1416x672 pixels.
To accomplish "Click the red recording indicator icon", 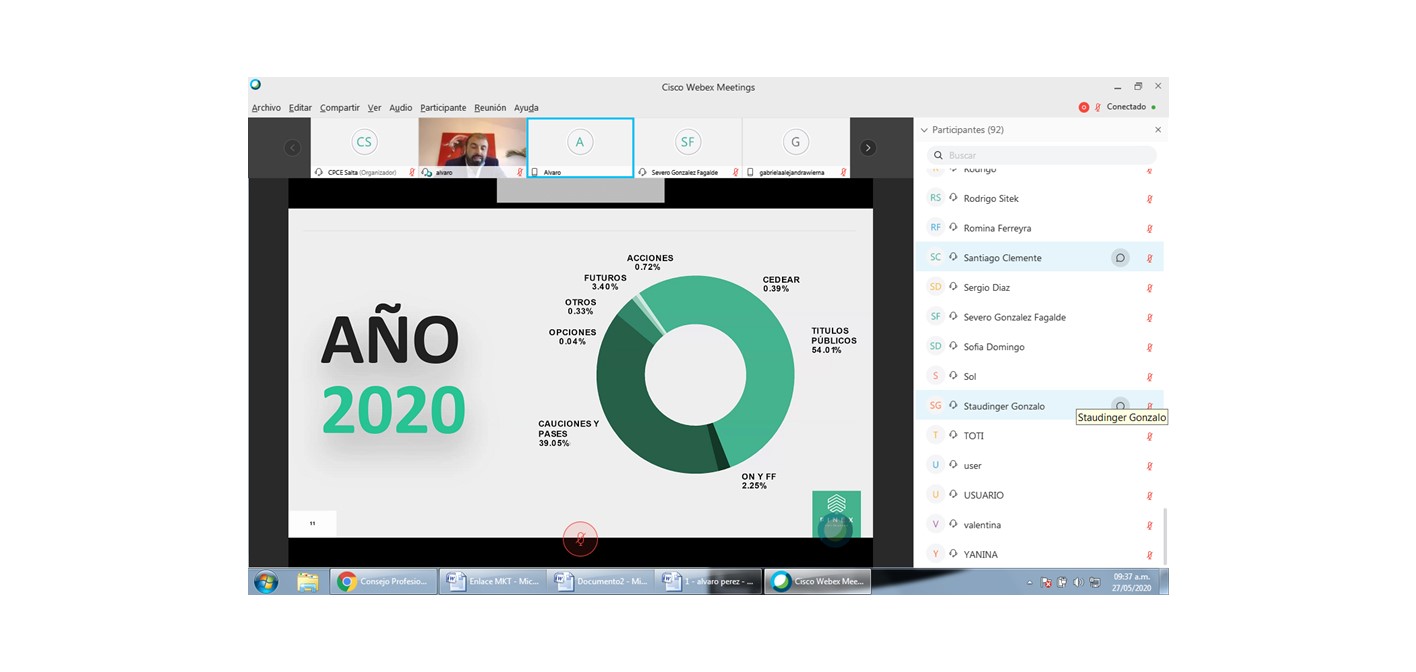I will (x=1083, y=107).
